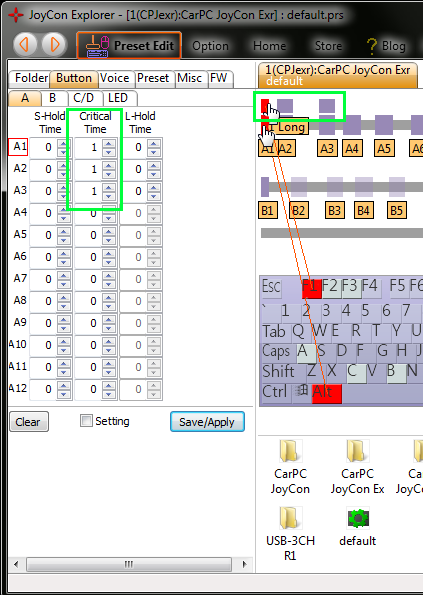Open the USB-3CH R1 folder
The height and width of the screenshot is (595, 423).
click(x=290, y=533)
